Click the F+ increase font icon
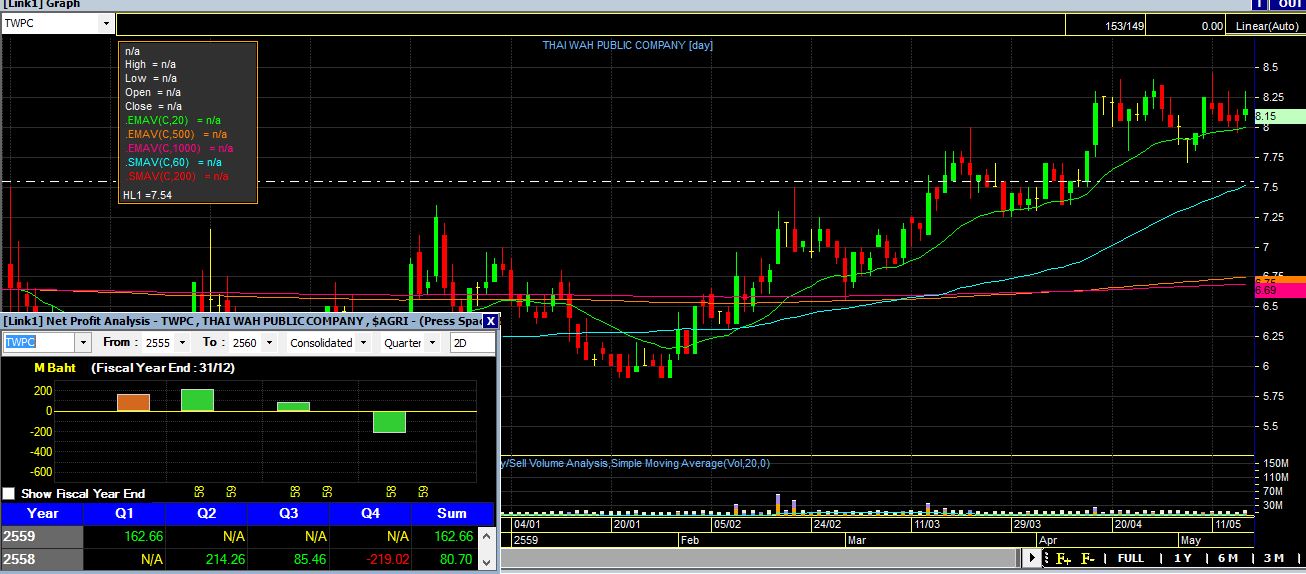 pyautogui.click(x=1063, y=558)
